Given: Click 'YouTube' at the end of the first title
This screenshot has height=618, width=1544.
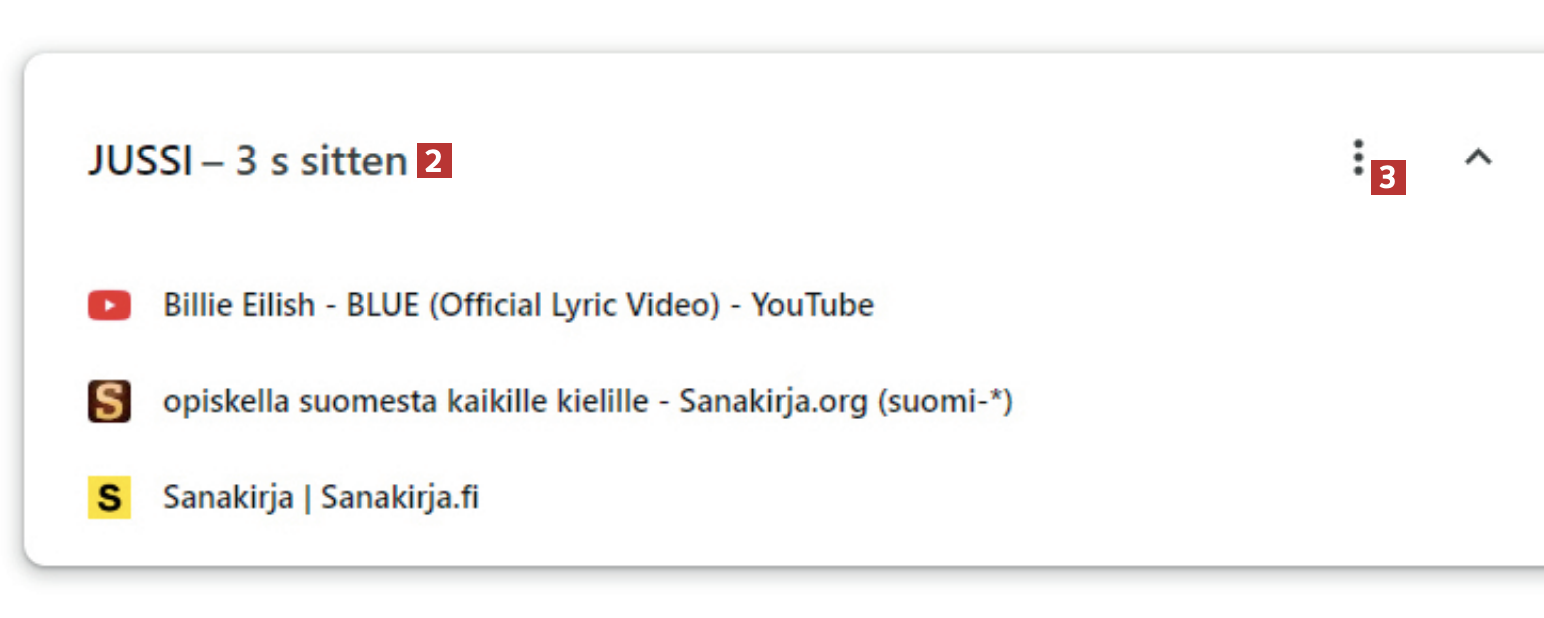Looking at the screenshot, I should tap(812, 305).
